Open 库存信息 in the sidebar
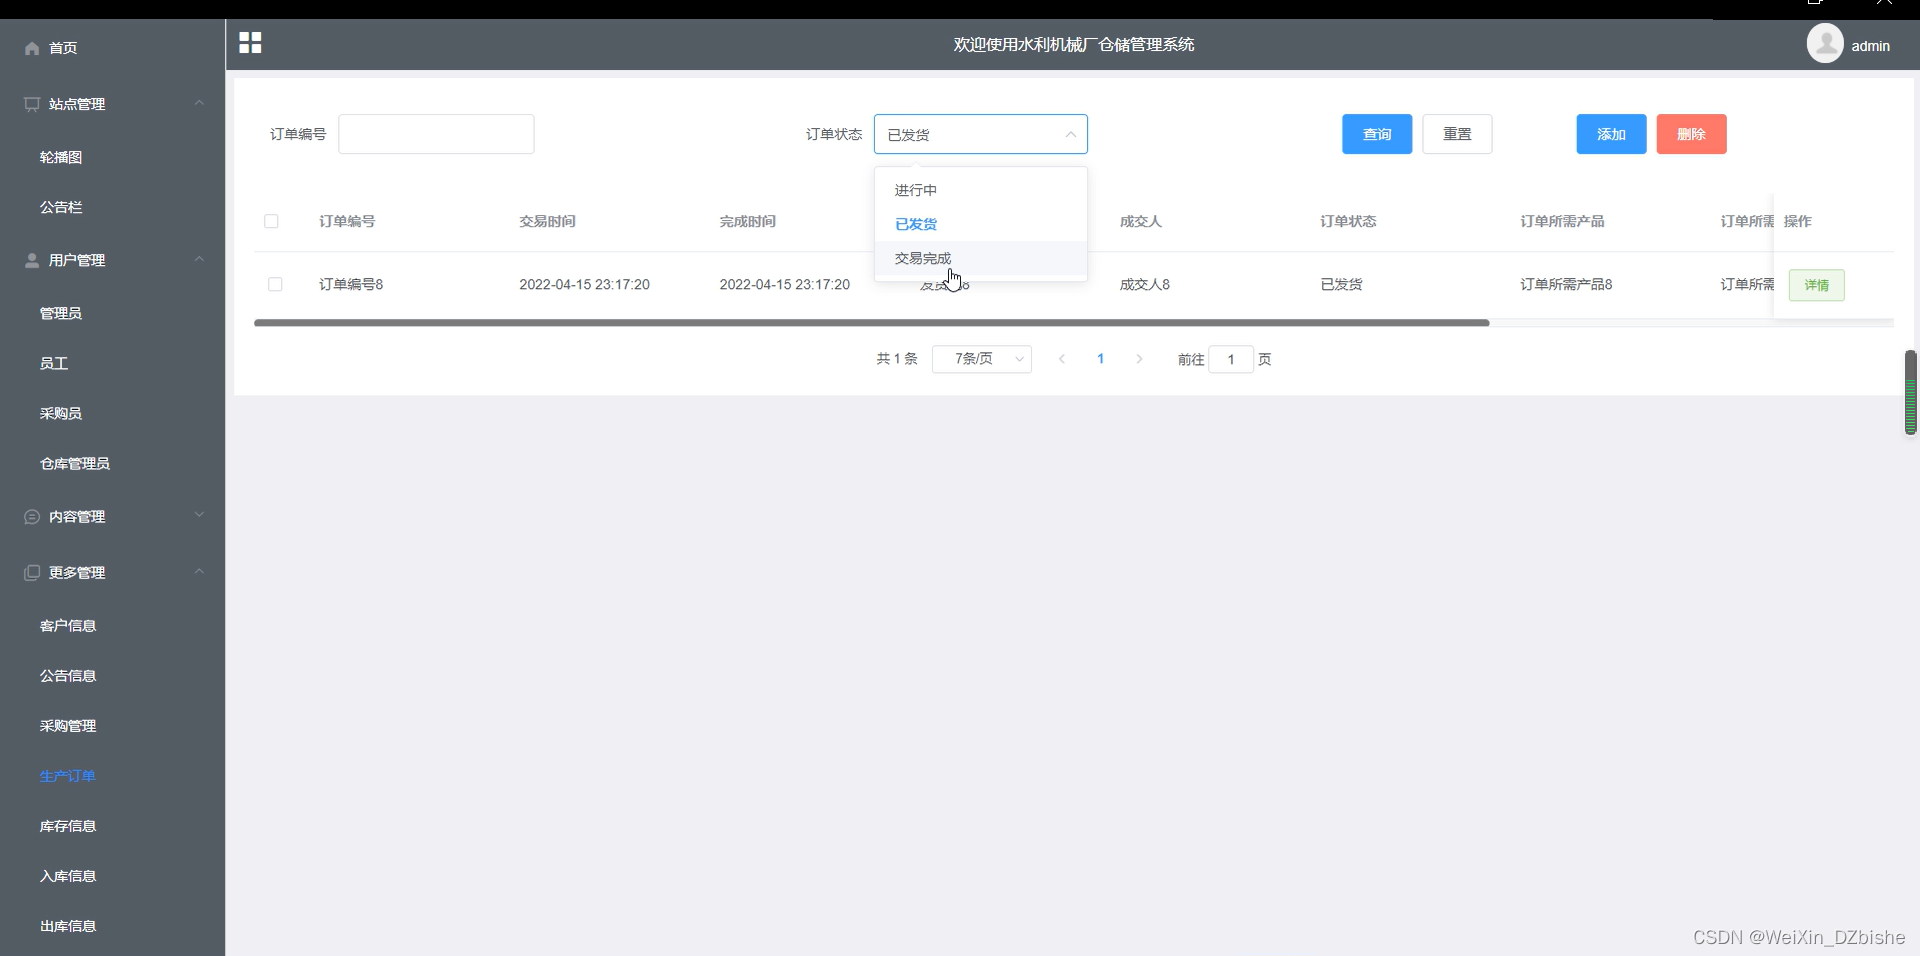The image size is (1920, 956). pos(68,826)
